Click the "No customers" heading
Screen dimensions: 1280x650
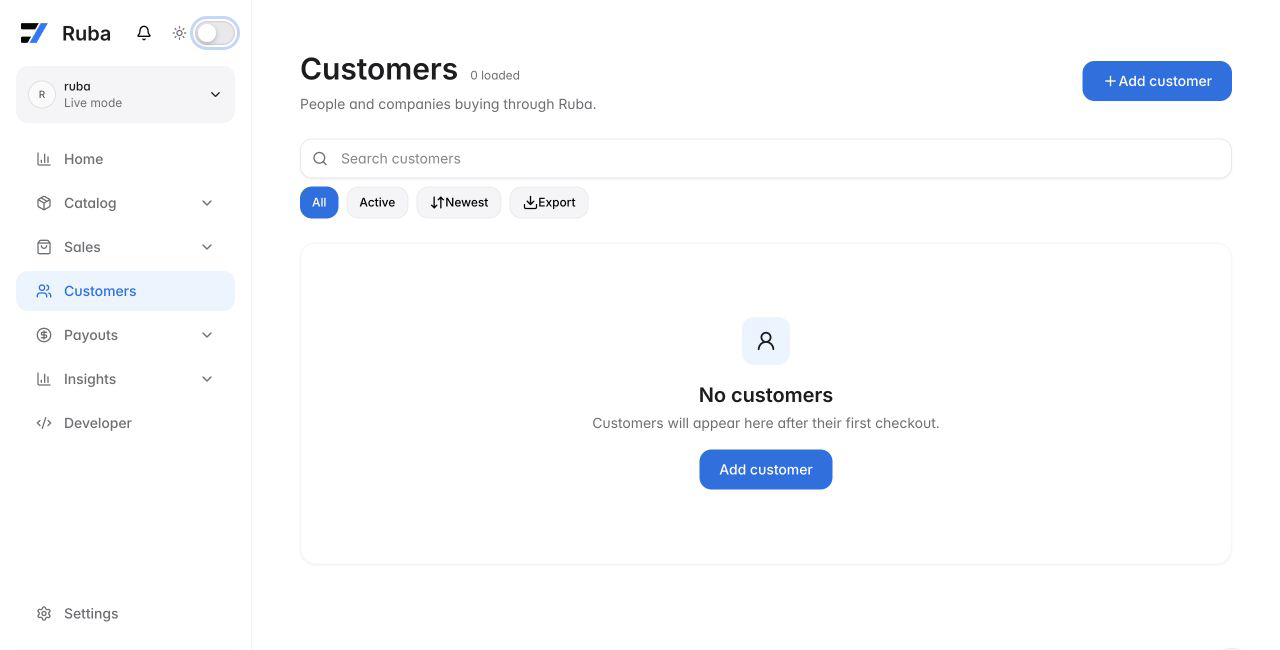[766, 395]
